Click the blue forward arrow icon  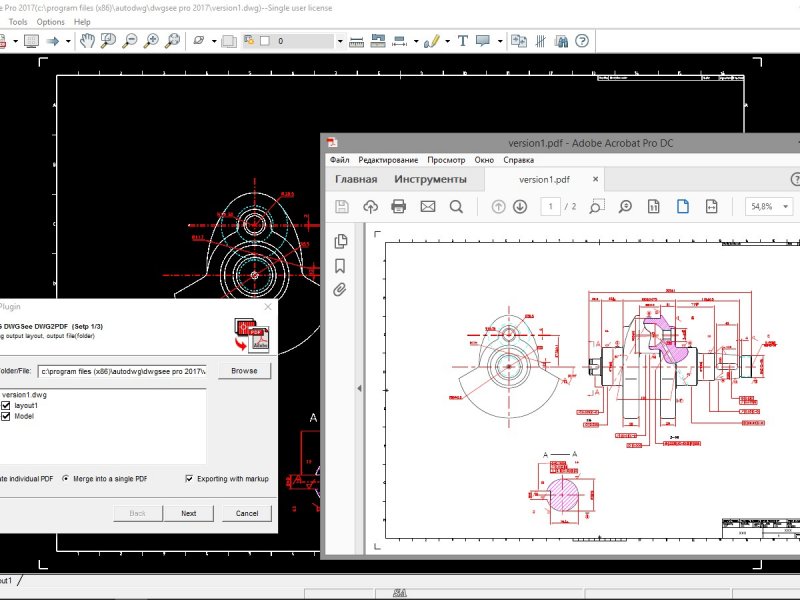pyautogui.click(x=53, y=41)
